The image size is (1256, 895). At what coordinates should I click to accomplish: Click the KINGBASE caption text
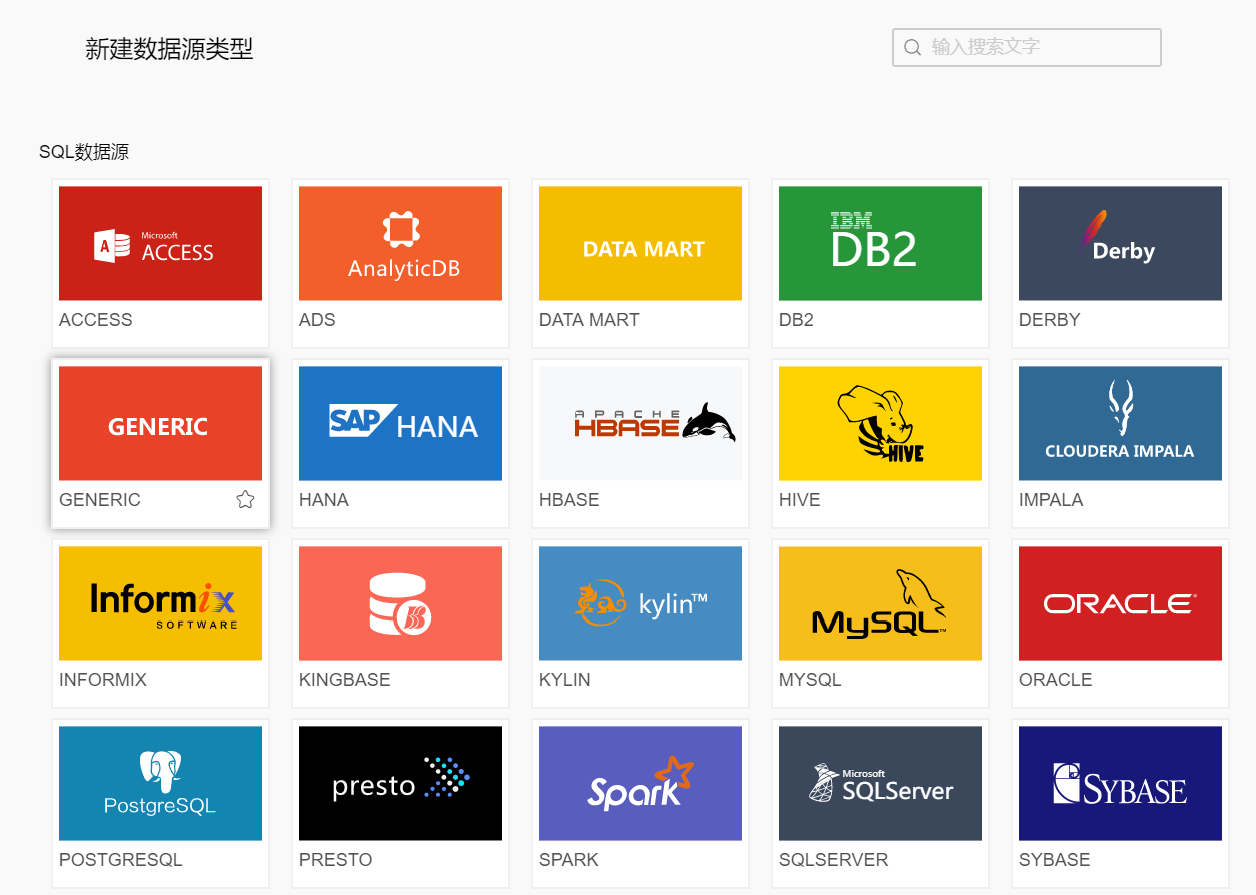pos(345,680)
